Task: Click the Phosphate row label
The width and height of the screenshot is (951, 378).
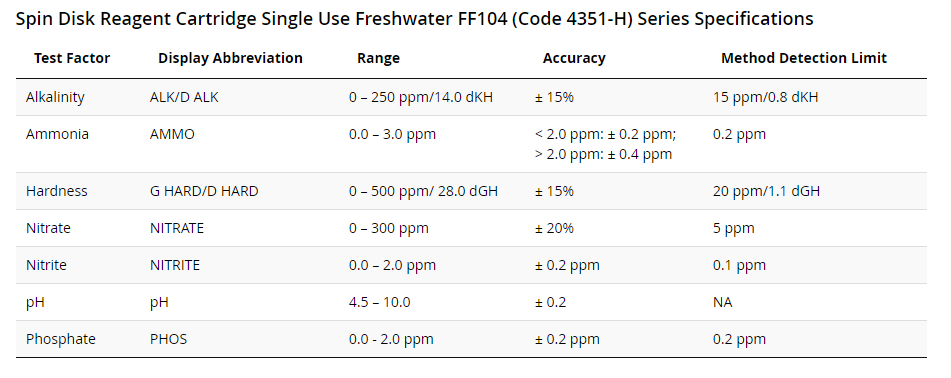Action: click(x=61, y=339)
